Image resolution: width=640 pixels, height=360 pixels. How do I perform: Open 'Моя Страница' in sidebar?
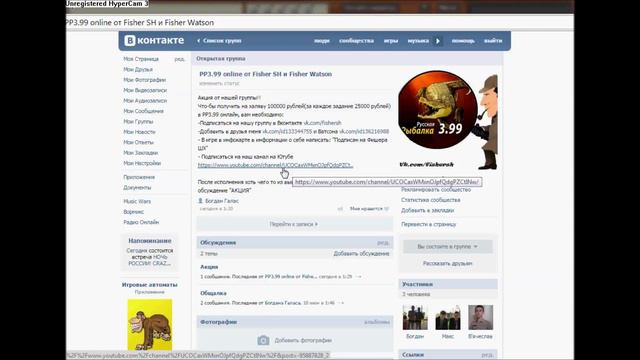point(141,59)
